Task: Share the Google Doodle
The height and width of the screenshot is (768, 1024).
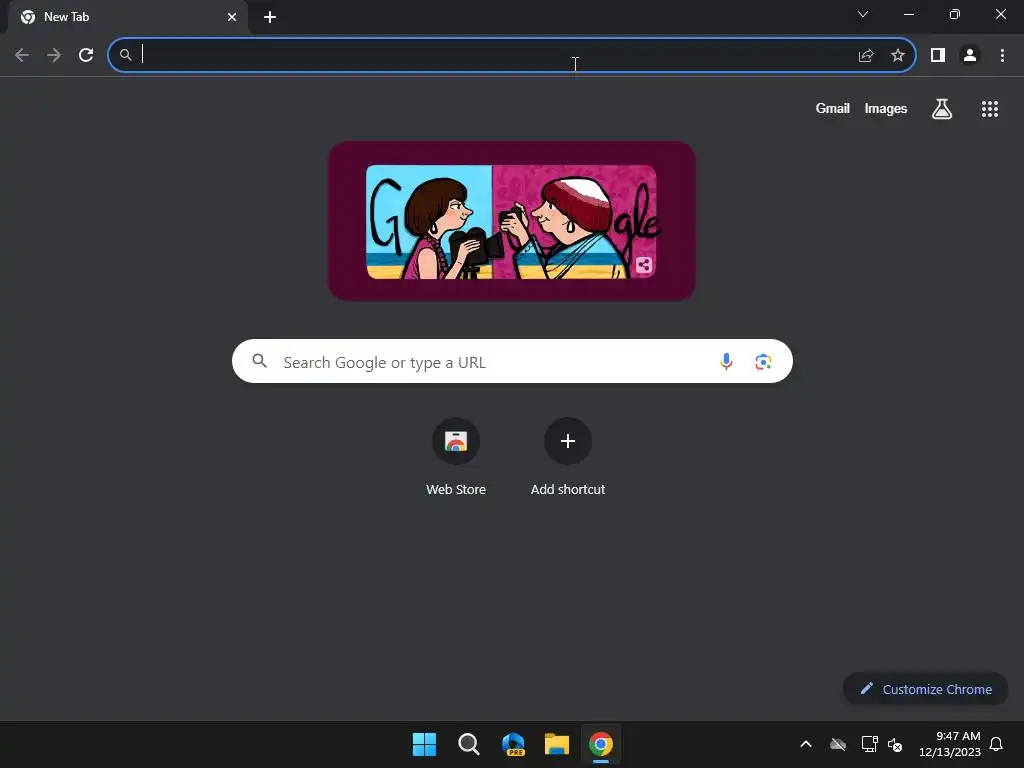Action: coord(644,265)
